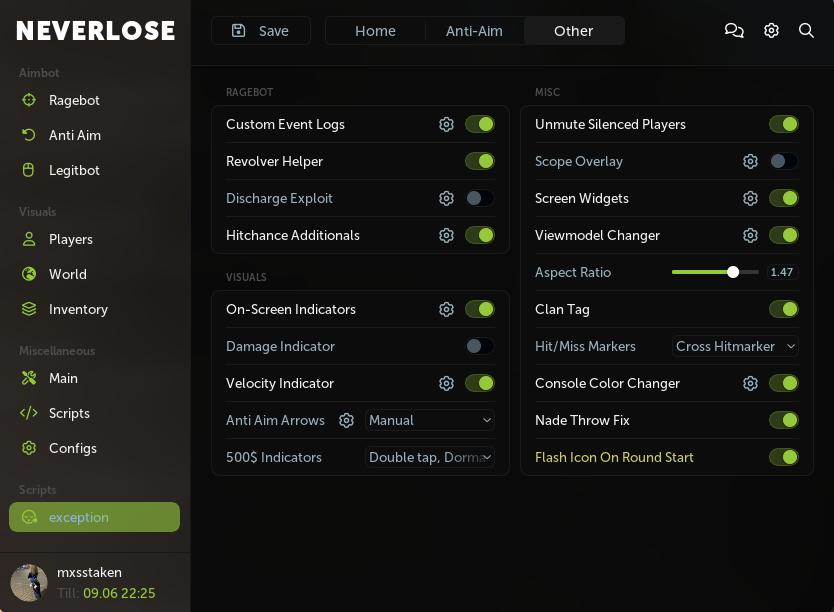Open the chat messages icon

coord(734,31)
